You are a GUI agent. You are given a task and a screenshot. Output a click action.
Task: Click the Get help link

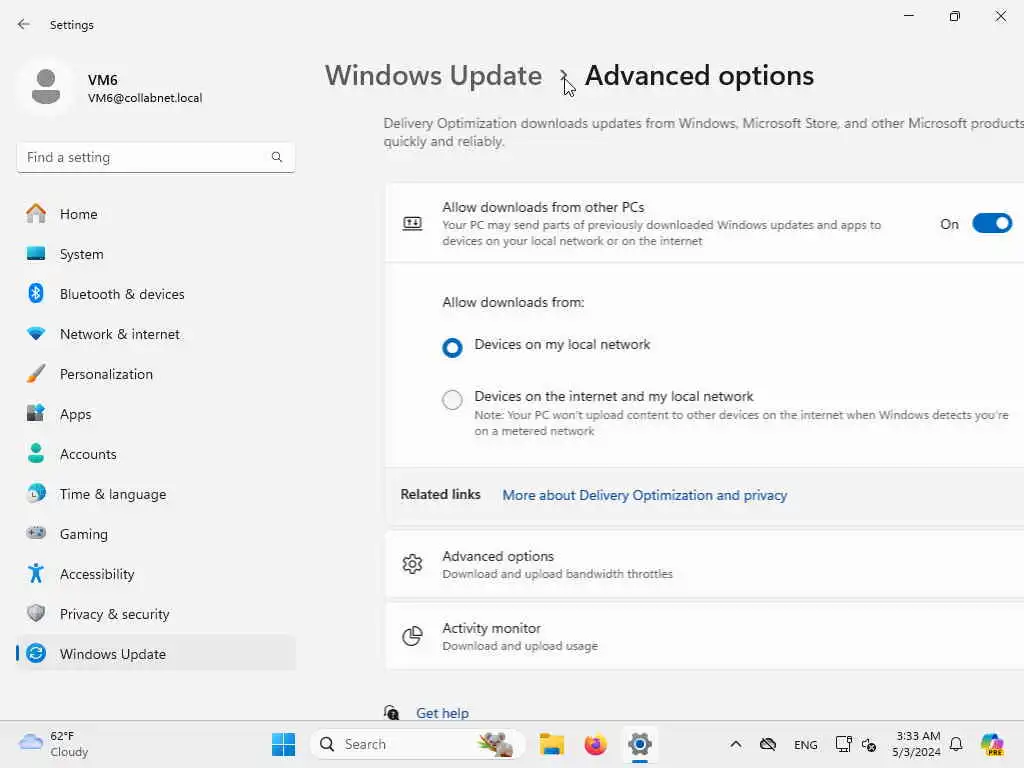[x=443, y=712]
